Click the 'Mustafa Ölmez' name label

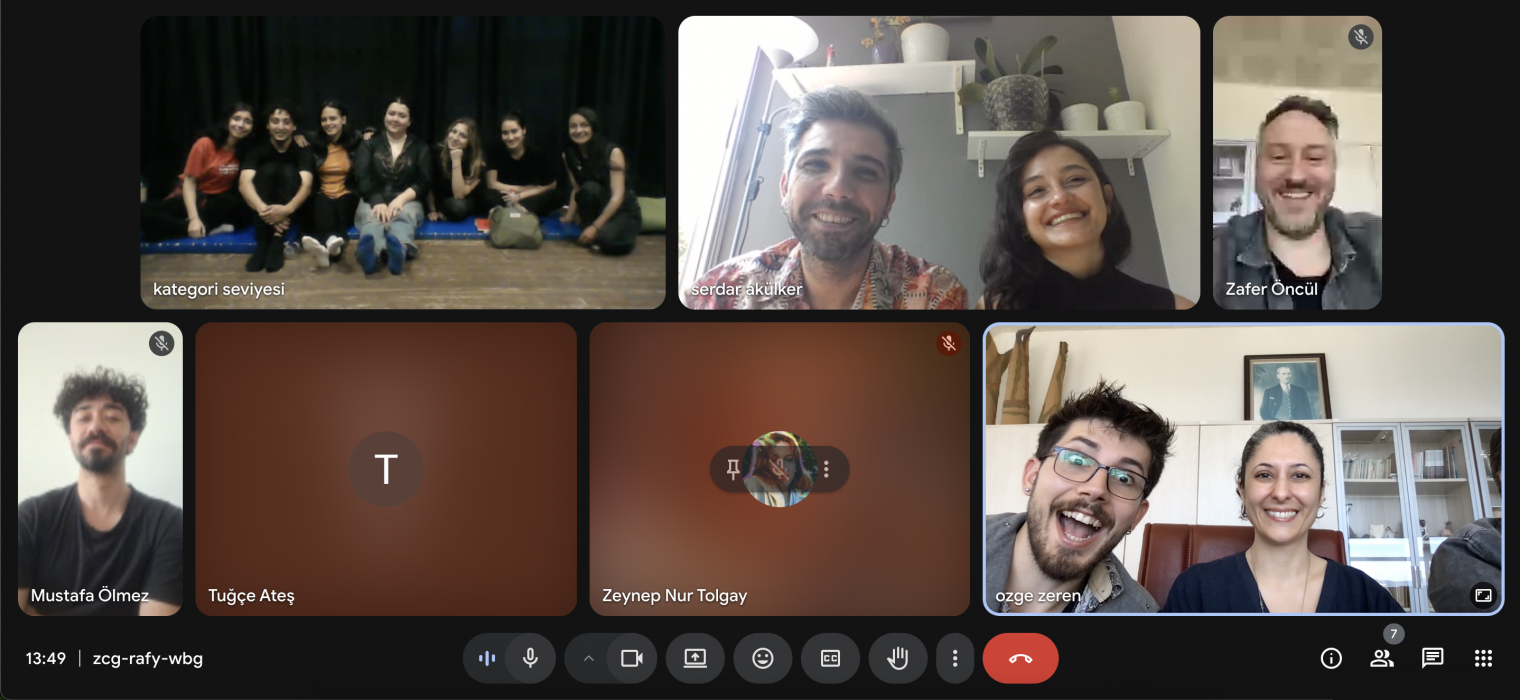(90, 595)
